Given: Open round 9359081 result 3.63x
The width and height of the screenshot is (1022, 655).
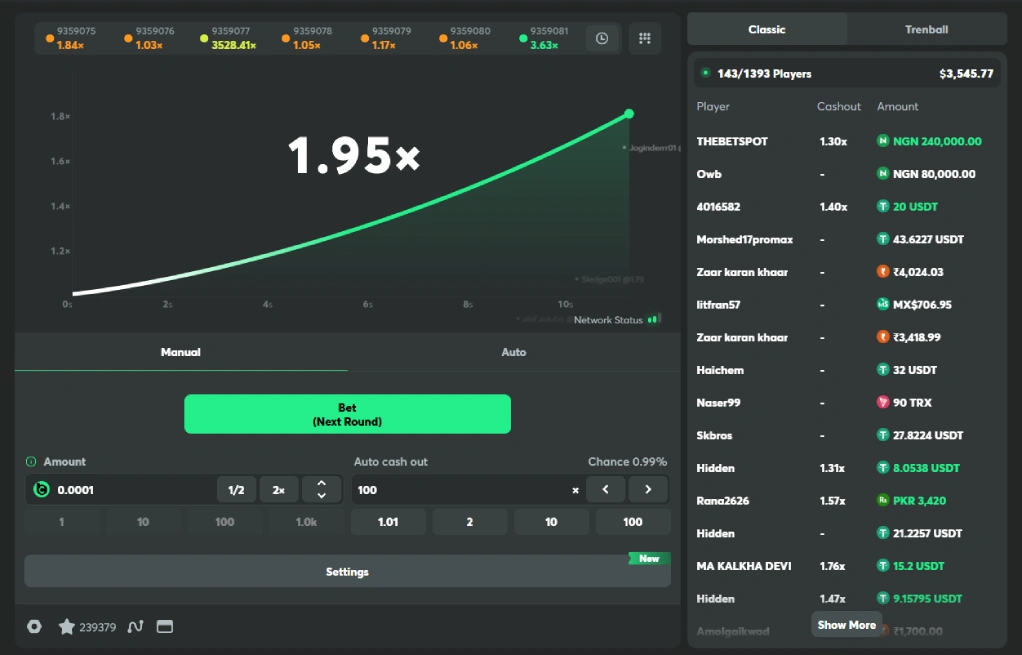Looking at the screenshot, I should (544, 38).
